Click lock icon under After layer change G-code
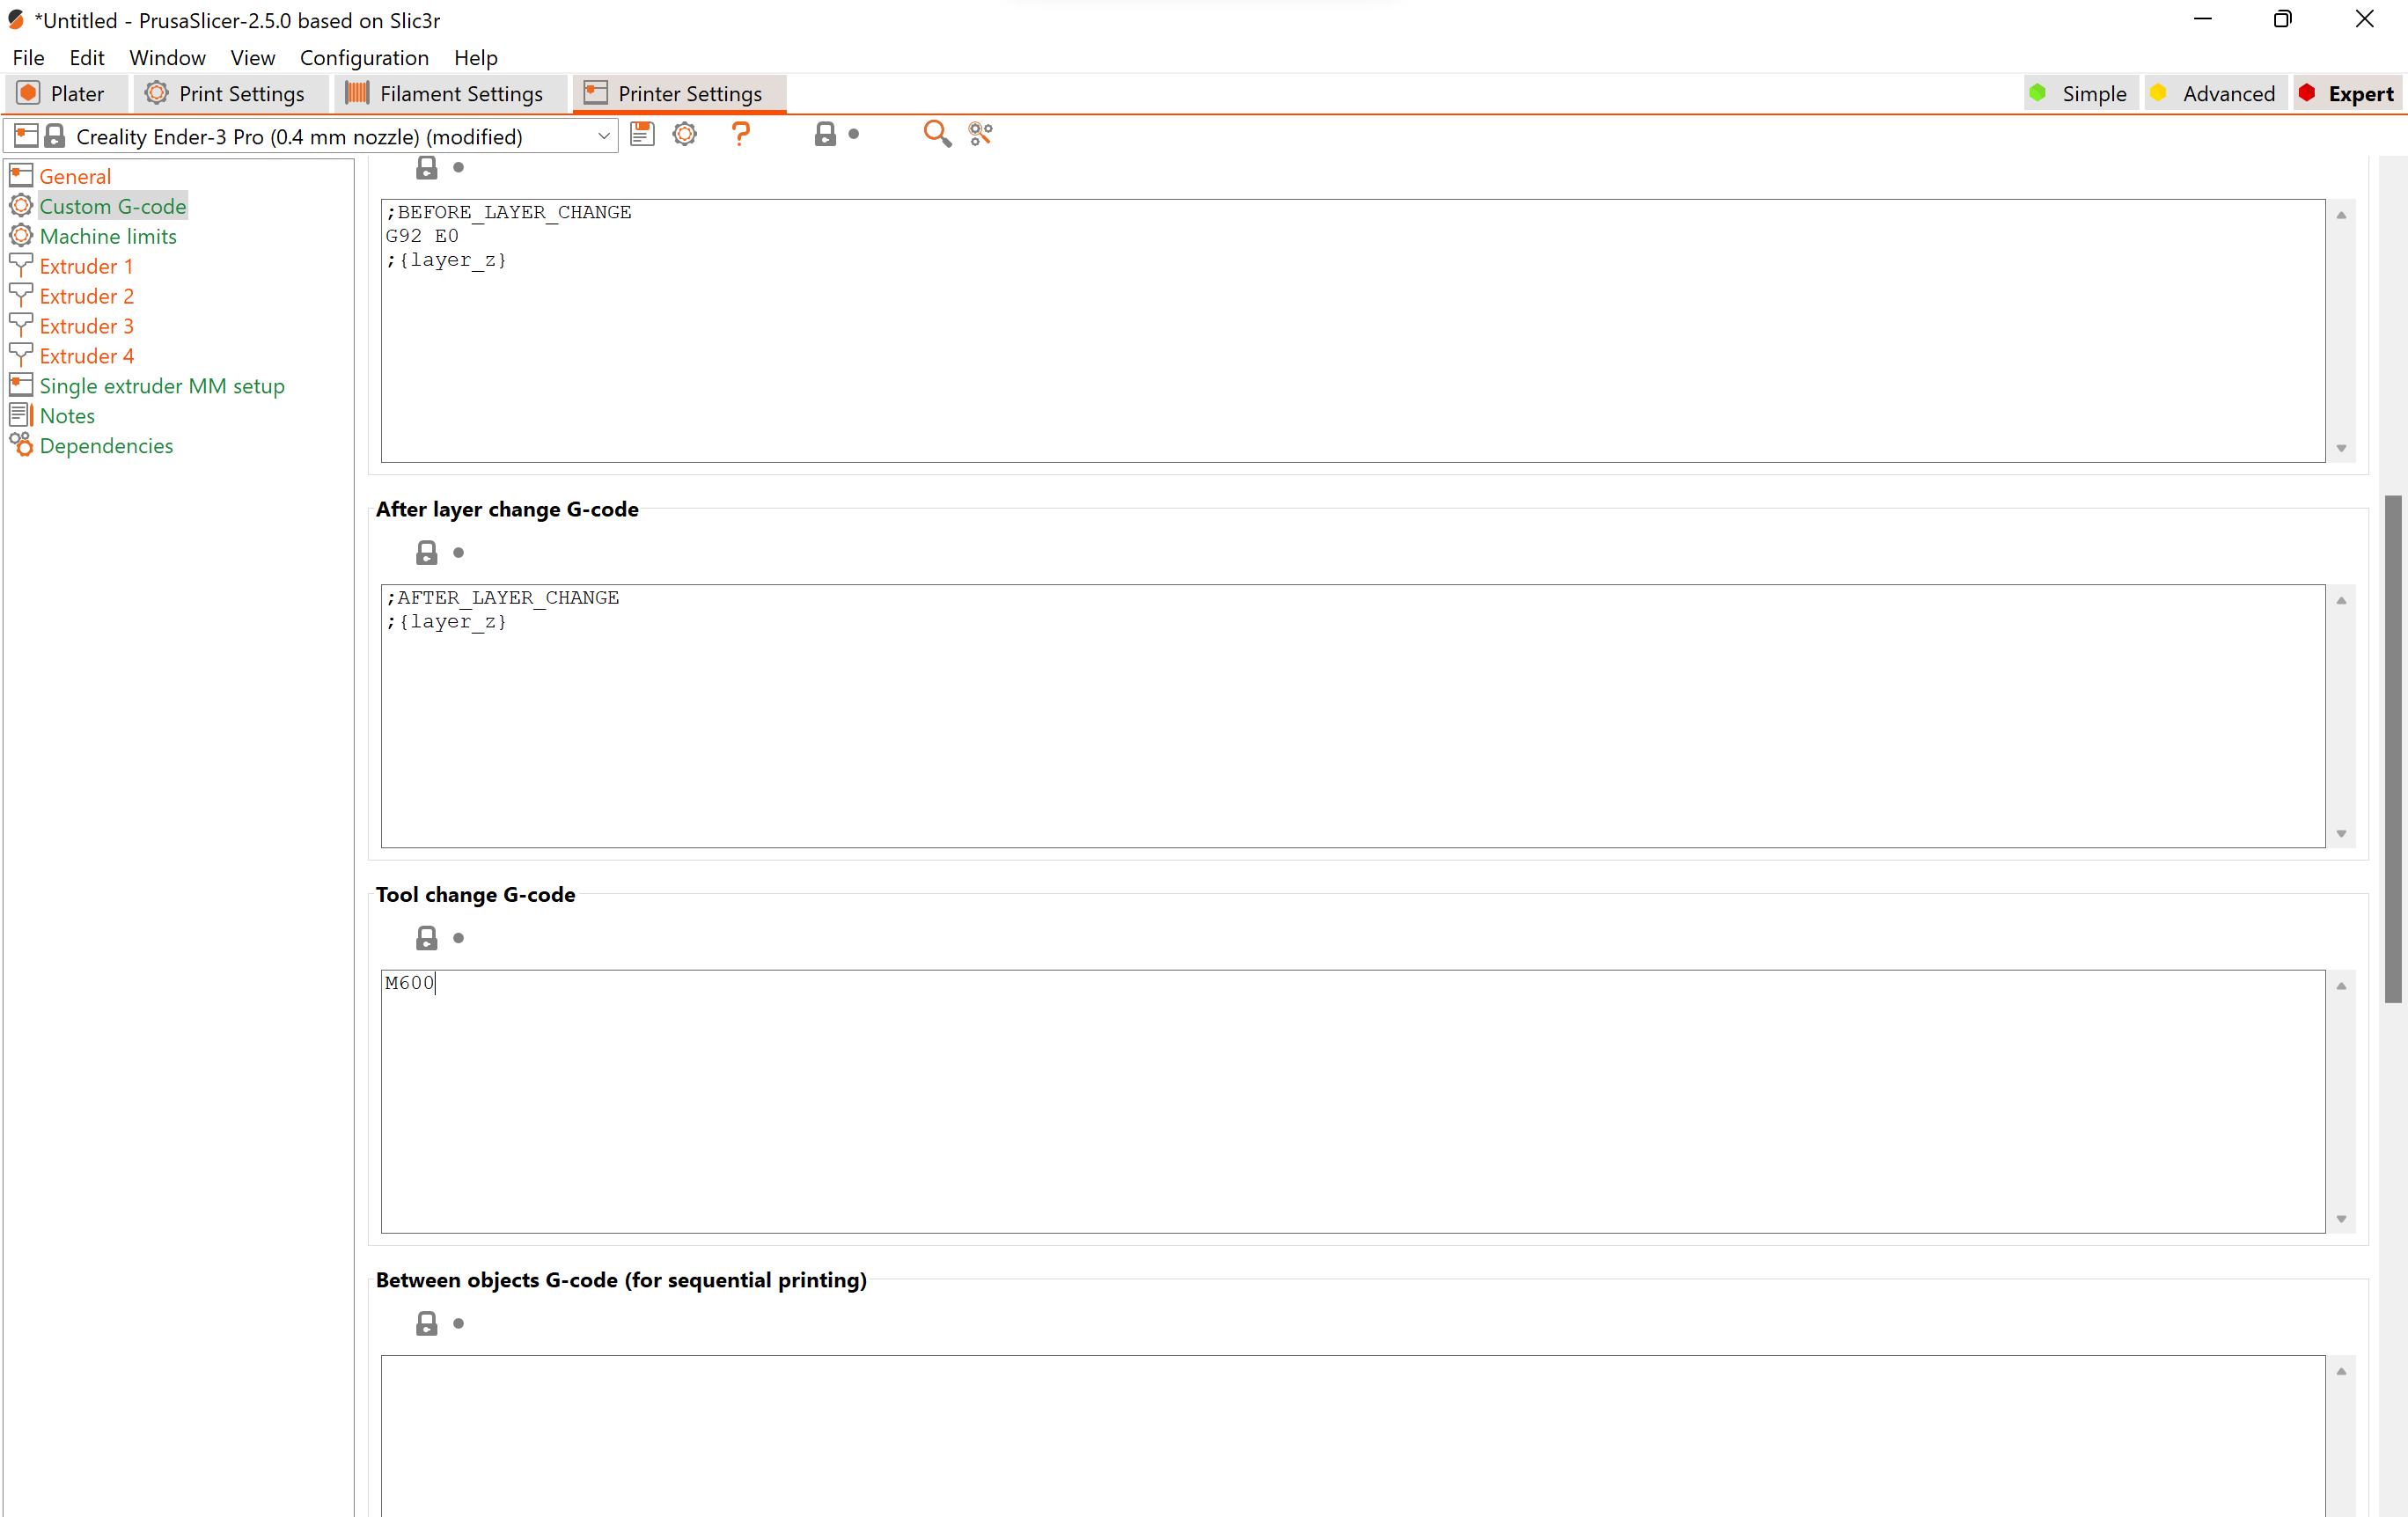 427,553
